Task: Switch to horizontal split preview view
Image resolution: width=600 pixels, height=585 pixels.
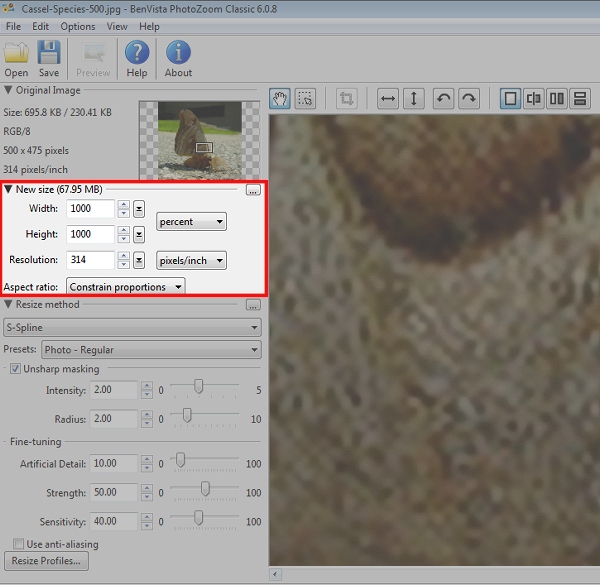Action: click(x=580, y=99)
